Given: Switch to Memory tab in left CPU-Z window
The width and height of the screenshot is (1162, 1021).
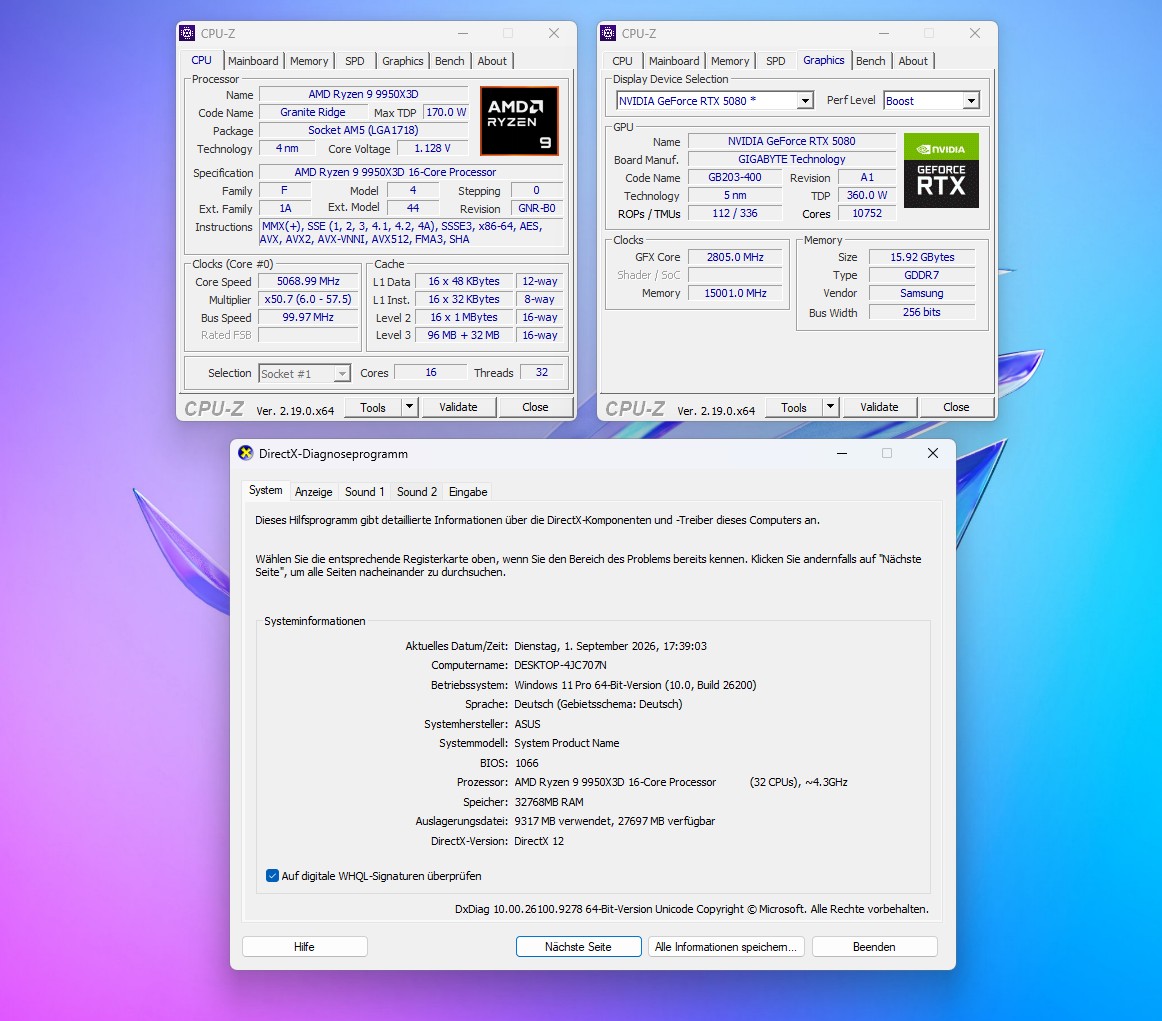Looking at the screenshot, I should coord(309,61).
